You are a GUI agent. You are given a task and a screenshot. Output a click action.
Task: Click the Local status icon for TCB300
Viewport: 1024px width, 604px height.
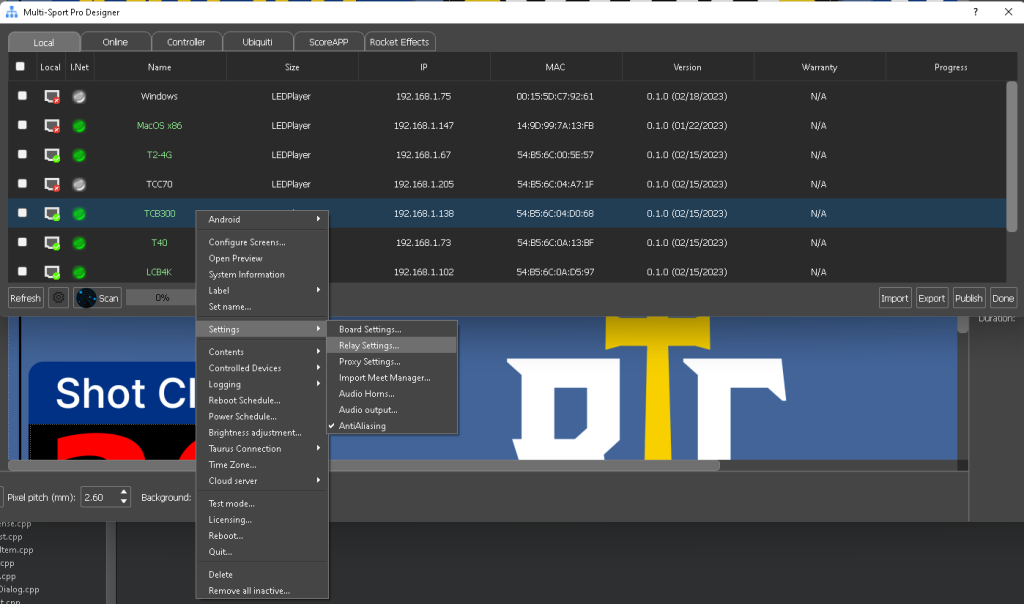[52, 214]
